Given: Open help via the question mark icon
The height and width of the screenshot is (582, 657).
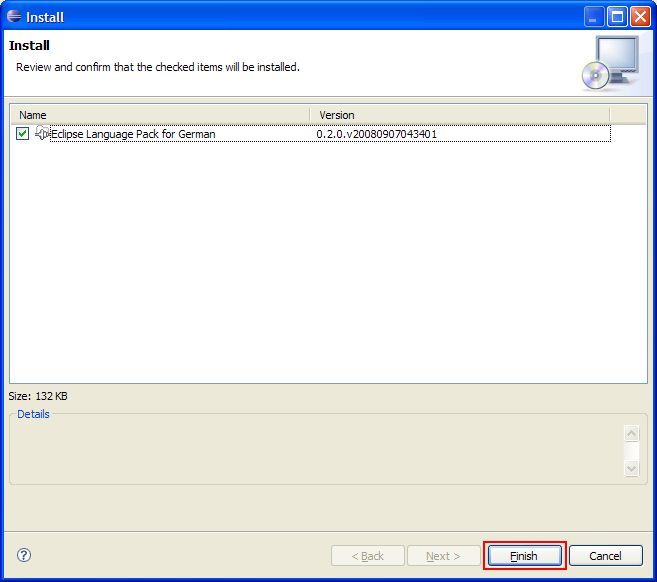Looking at the screenshot, I should point(24,555).
